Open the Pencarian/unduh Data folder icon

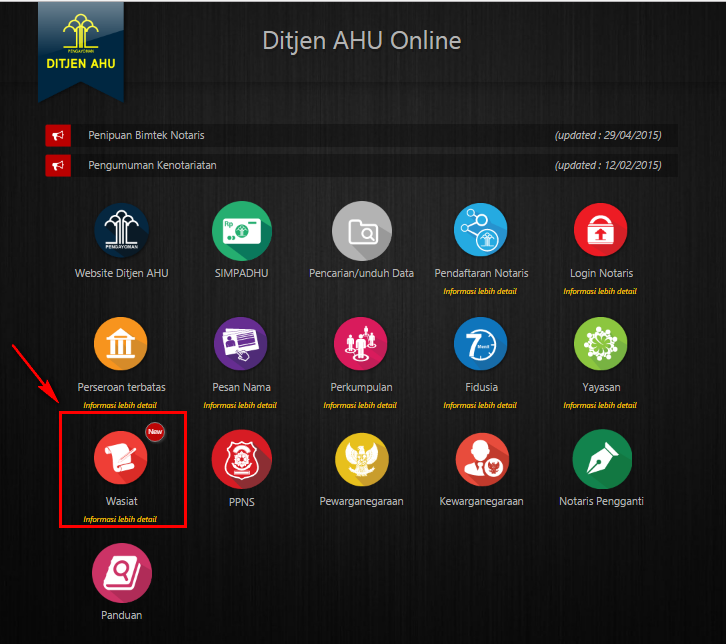pyautogui.click(x=361, y=231)
